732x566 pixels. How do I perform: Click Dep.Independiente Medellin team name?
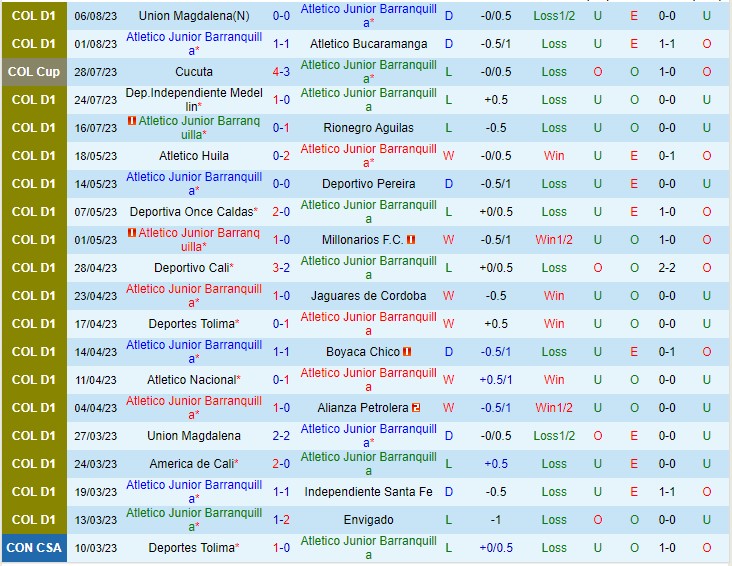194,100
